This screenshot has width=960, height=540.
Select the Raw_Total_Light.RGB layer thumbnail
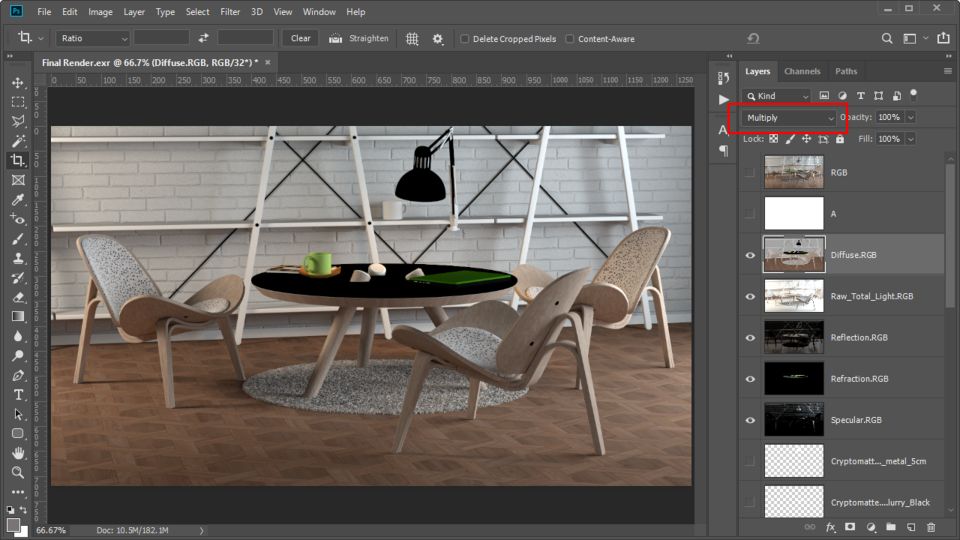(x=794, y=296)
